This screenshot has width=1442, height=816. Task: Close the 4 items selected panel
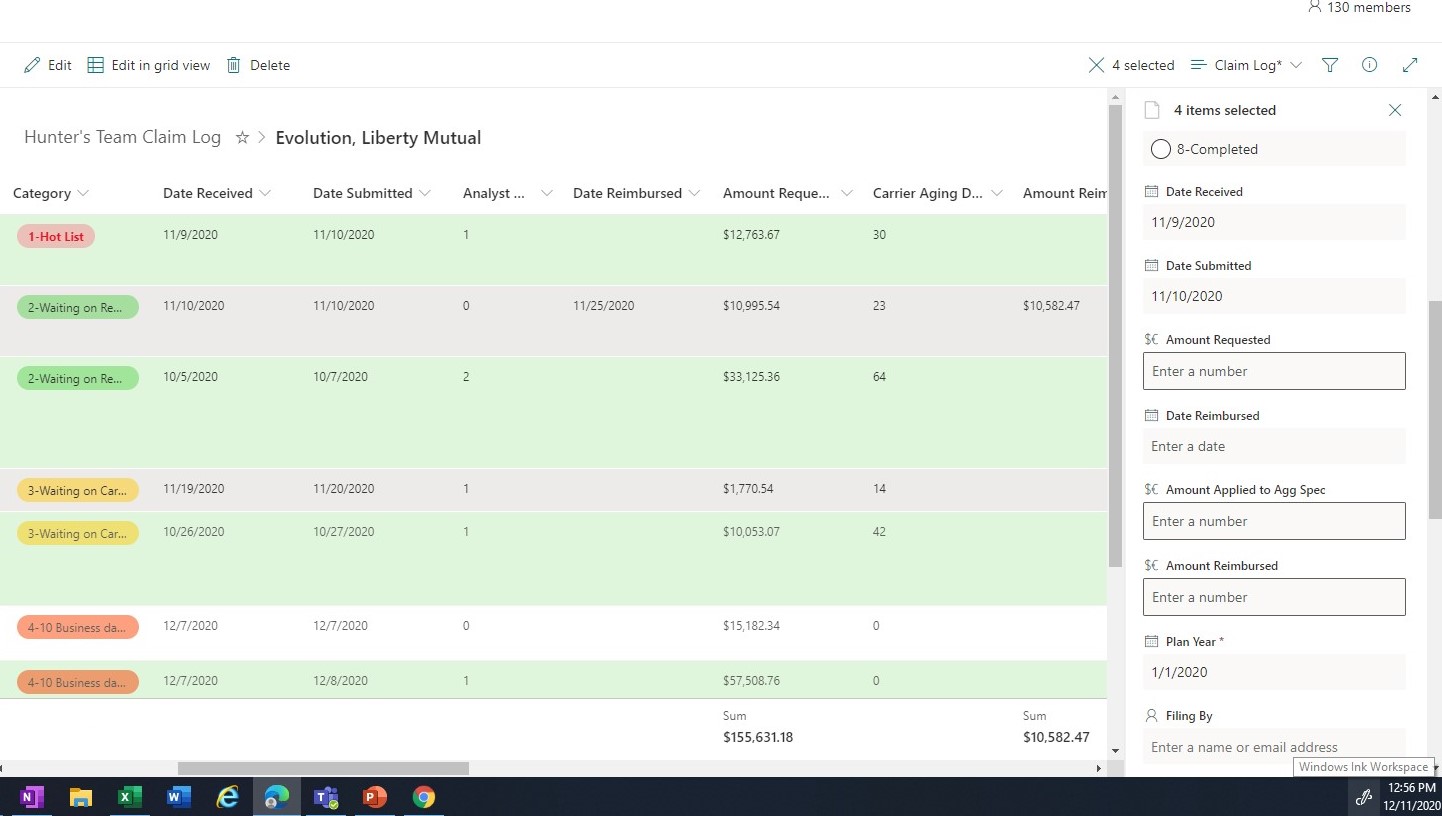[x=1395, y=110]
